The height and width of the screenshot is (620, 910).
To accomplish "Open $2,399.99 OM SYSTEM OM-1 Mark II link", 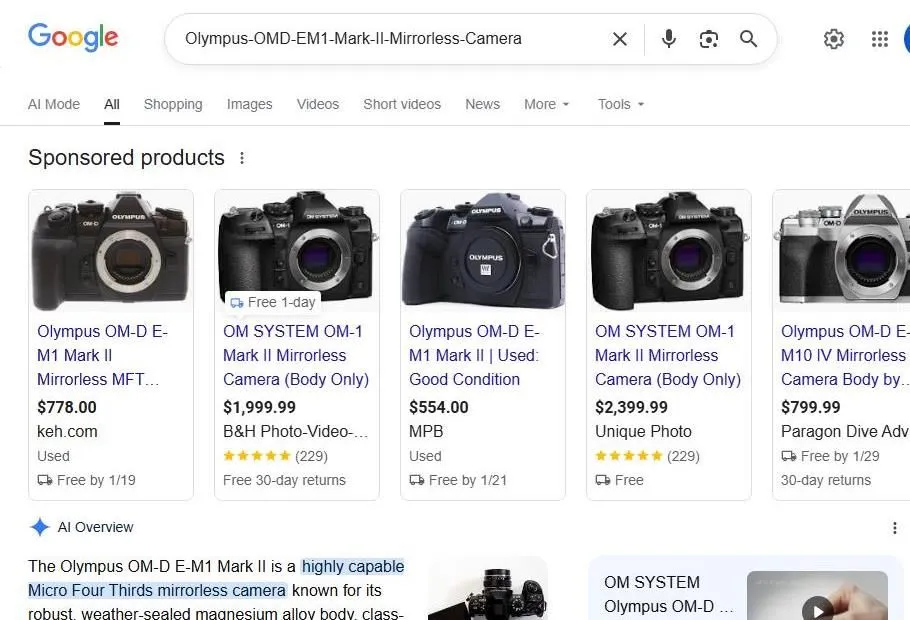I will pyautogui.click(x=668, y=355).
